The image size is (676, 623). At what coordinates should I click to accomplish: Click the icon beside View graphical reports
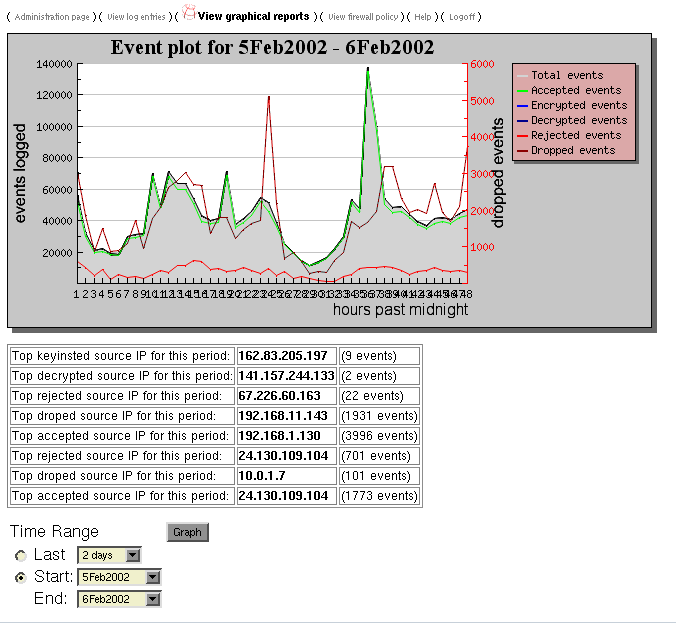click(188, 13)
